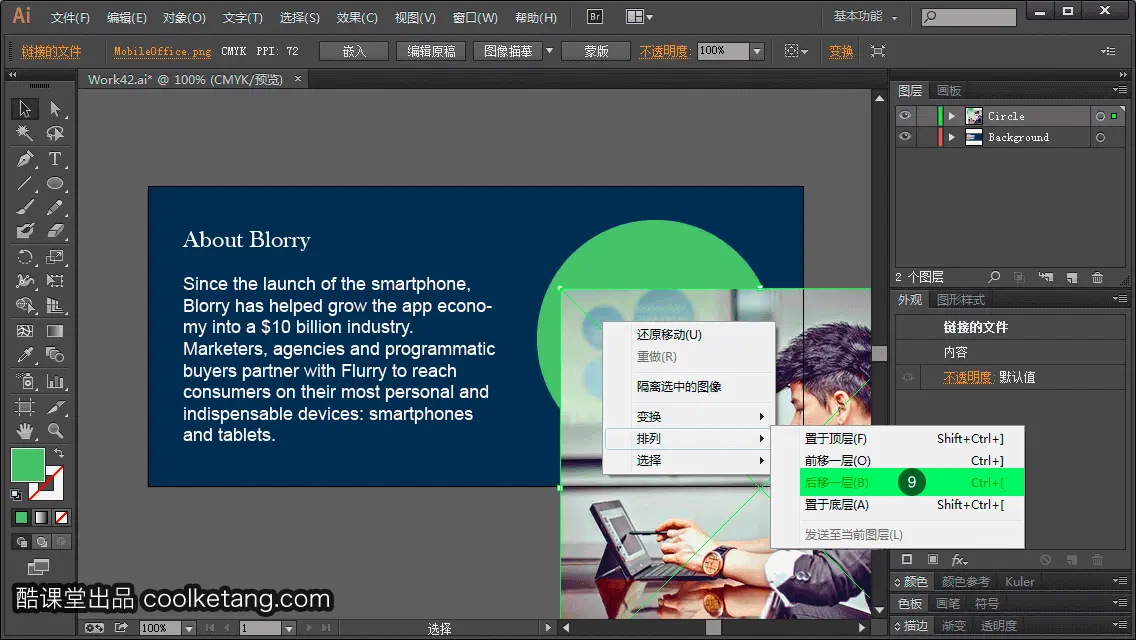Select the Pen tool
Image resolution: width=1136 pixels, height=640 pixels.
pos(25,159)
